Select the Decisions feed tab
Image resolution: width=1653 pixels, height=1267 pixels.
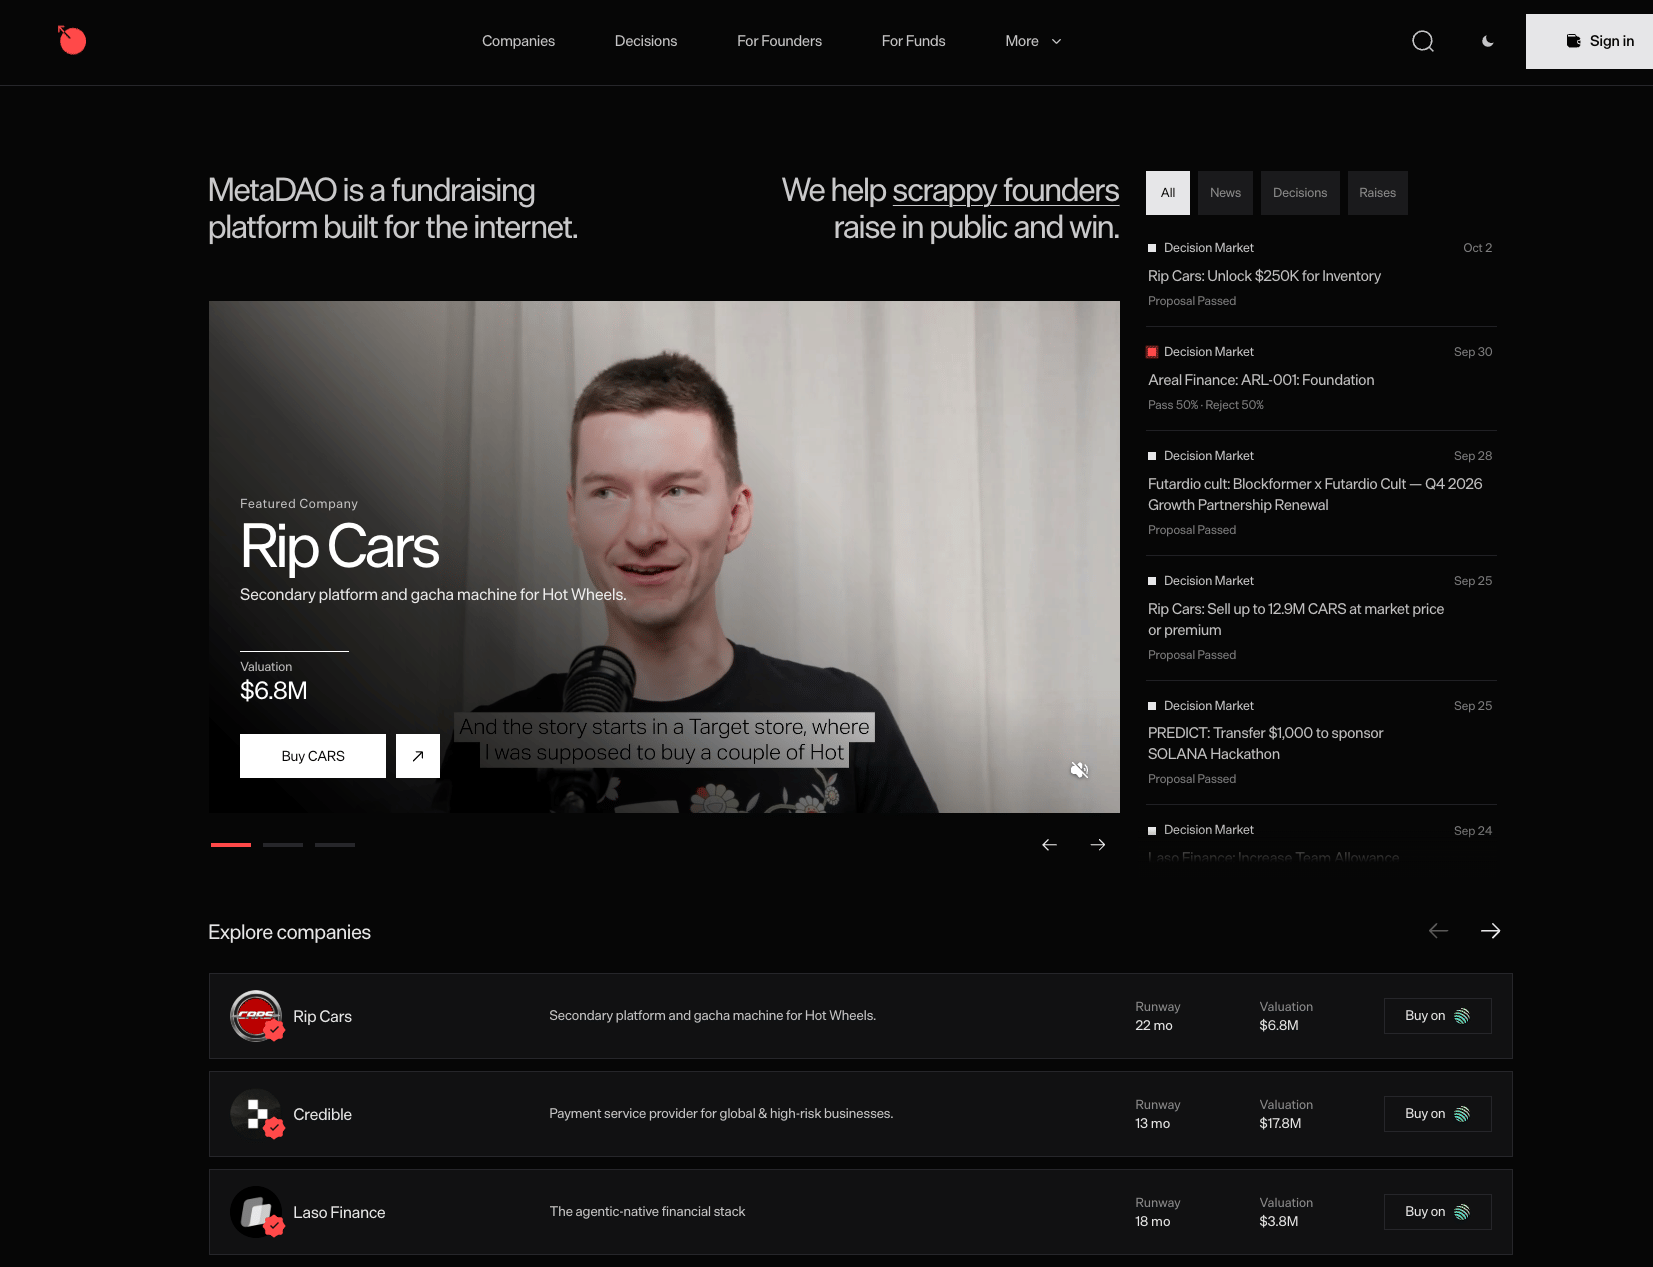coord(1300,193)
